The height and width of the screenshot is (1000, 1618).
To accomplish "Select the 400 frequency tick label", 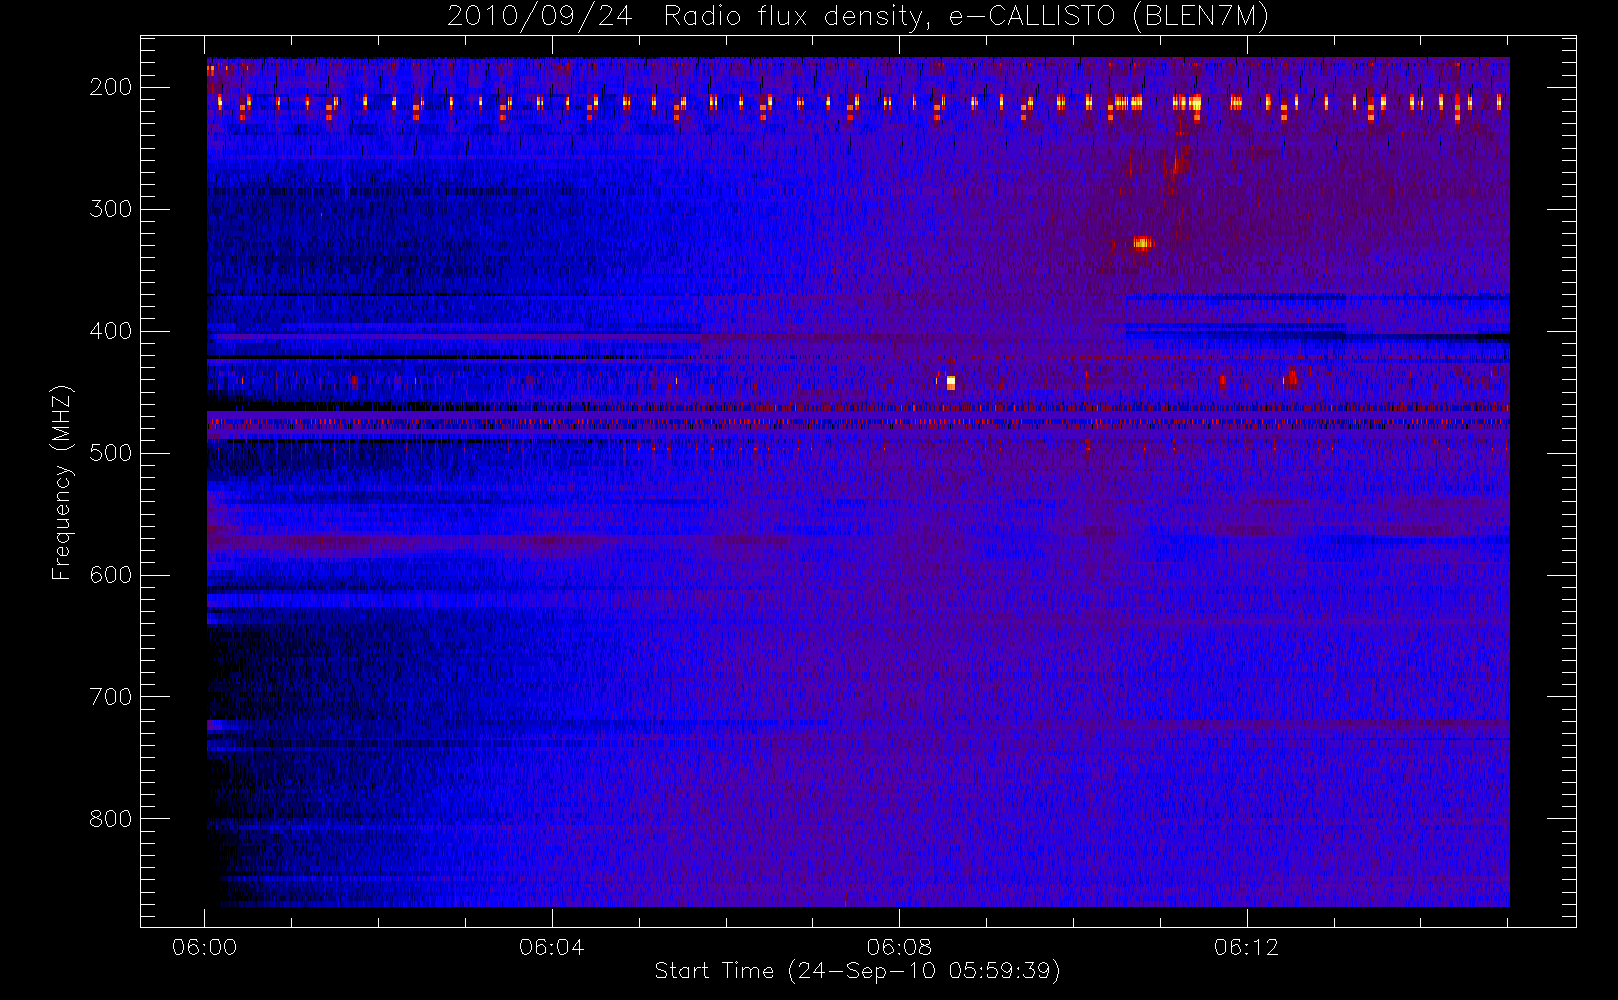I will pyautogui.click(x=110, y=331).
